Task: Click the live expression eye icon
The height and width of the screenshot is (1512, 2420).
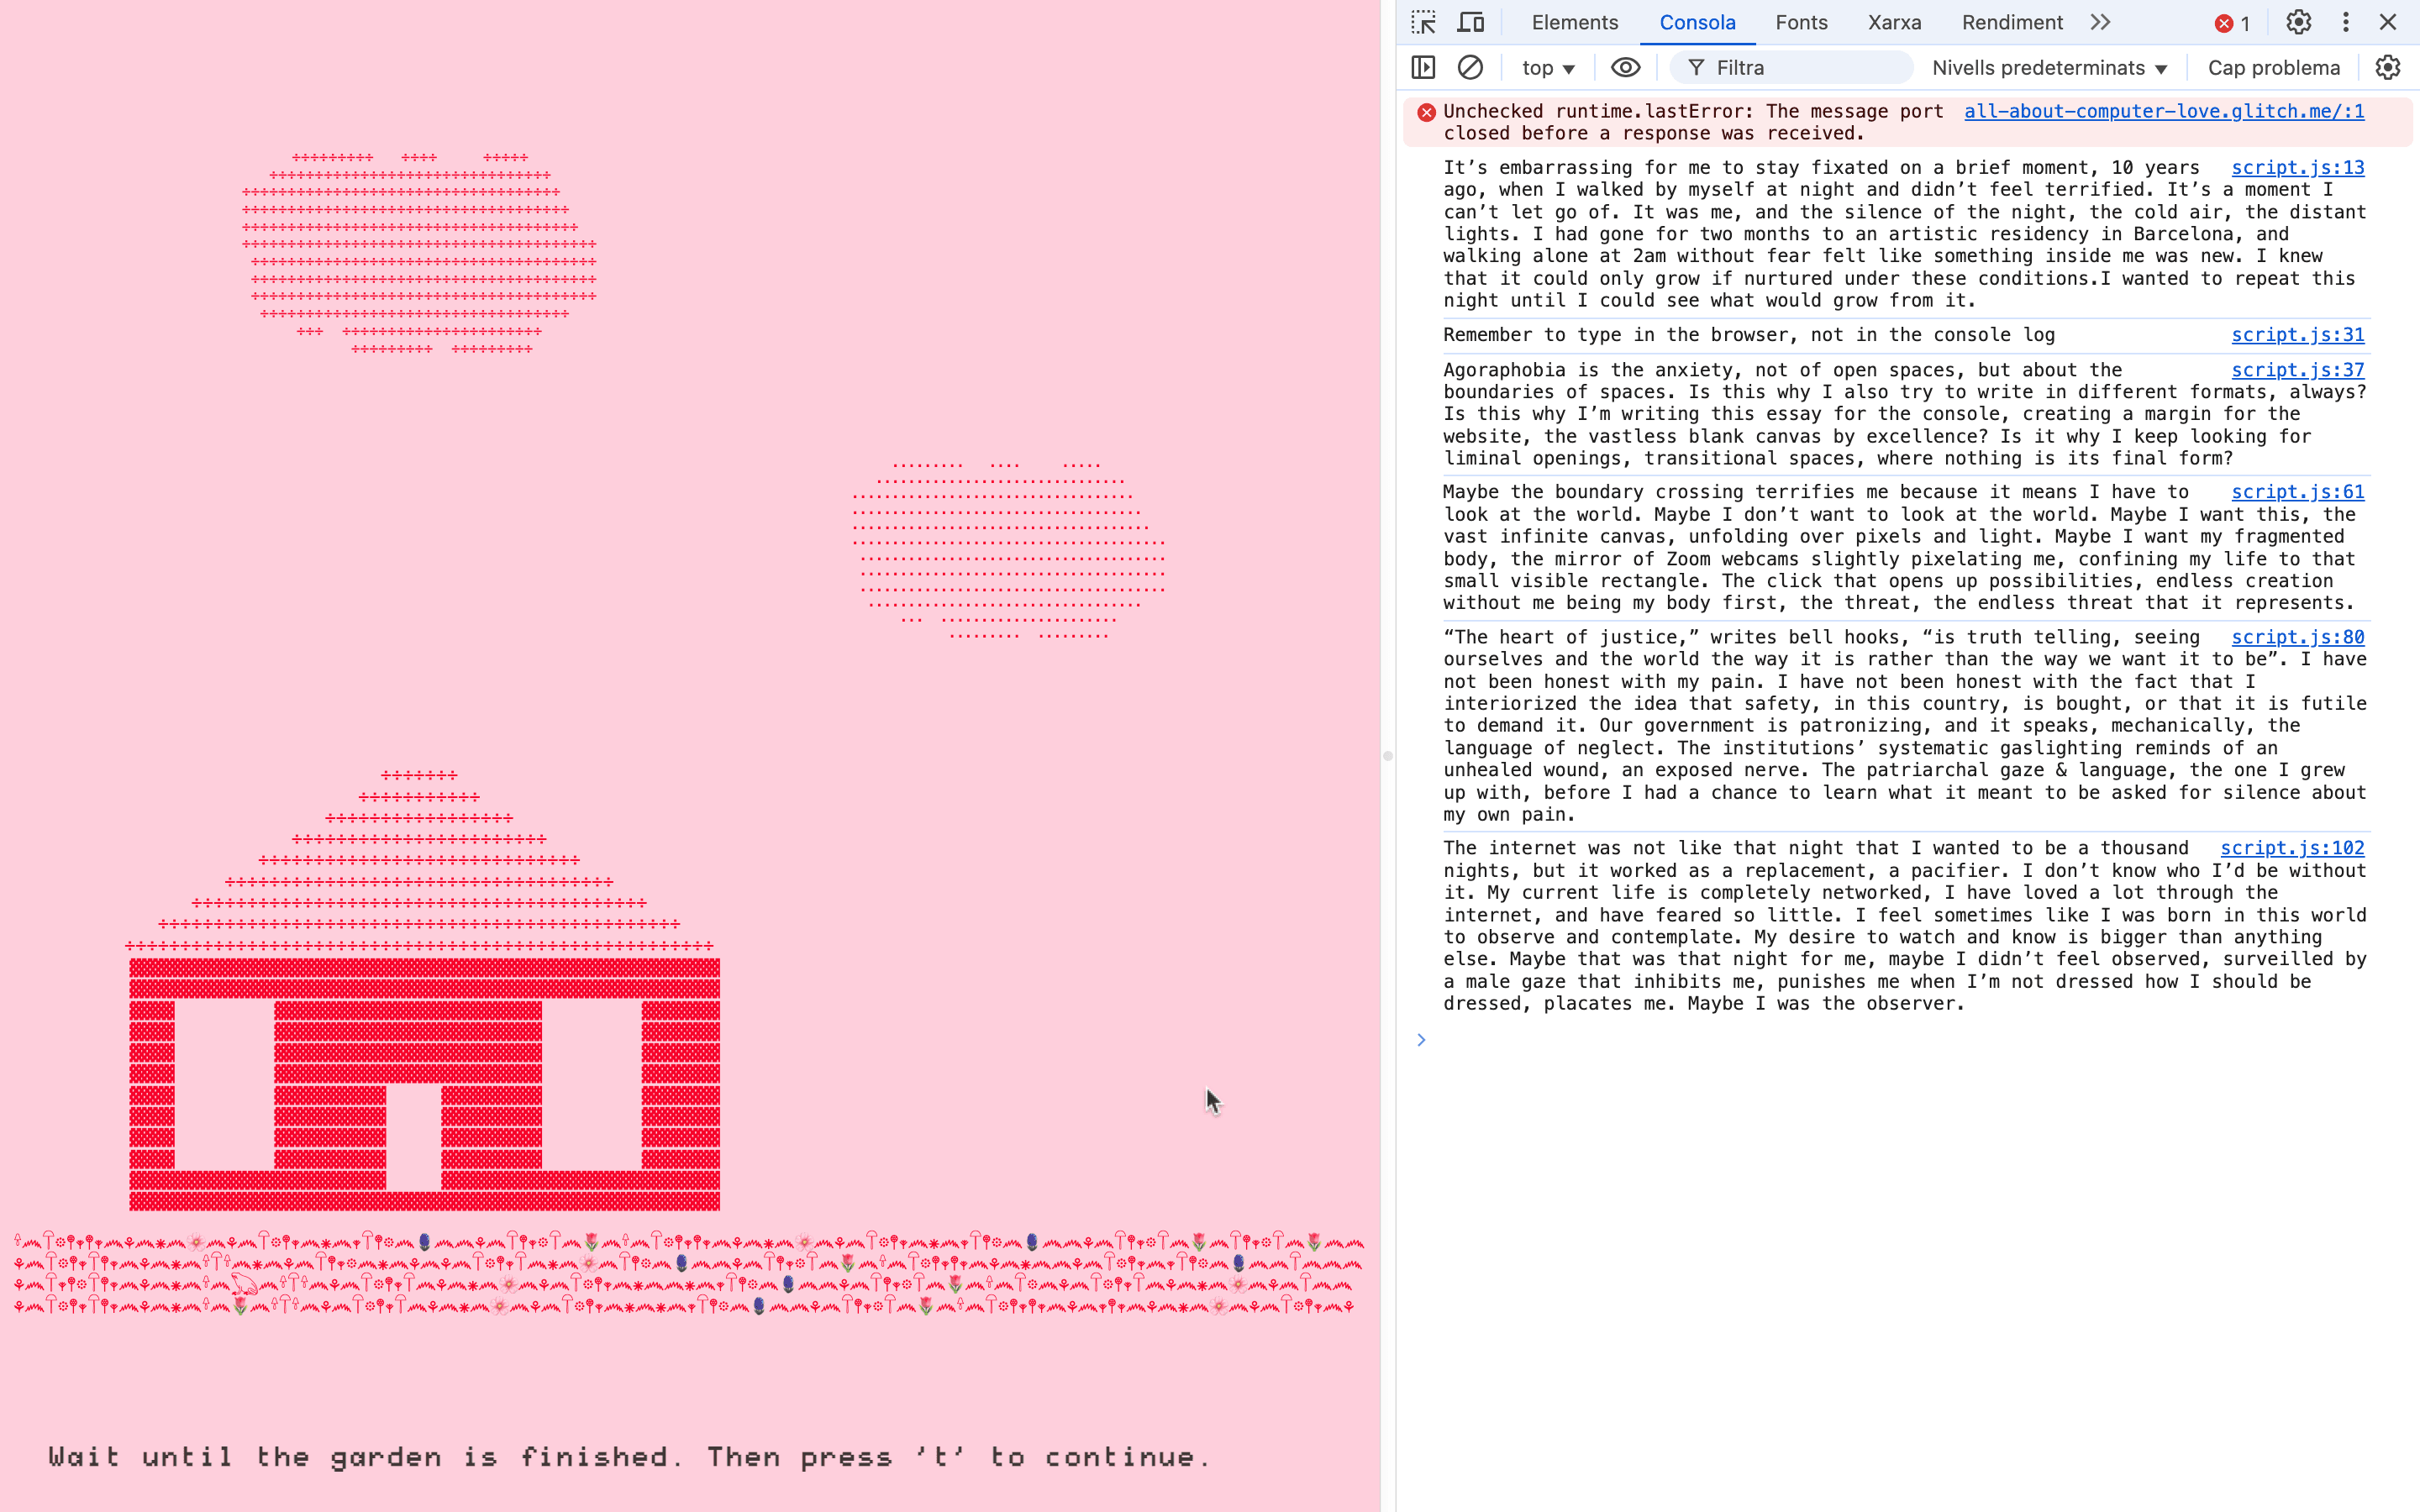Action: click(1625, 67)
